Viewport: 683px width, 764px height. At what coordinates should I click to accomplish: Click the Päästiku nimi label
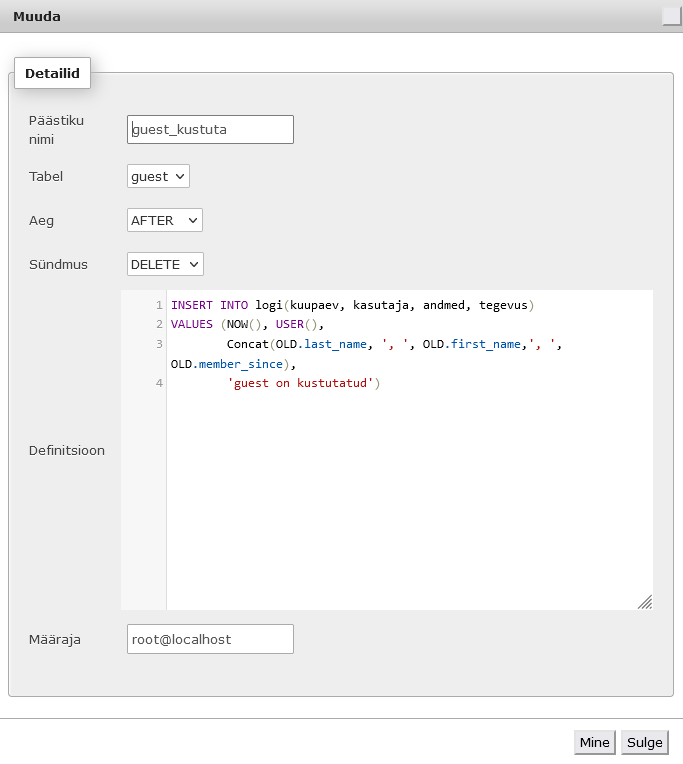(x=56, y=130)
